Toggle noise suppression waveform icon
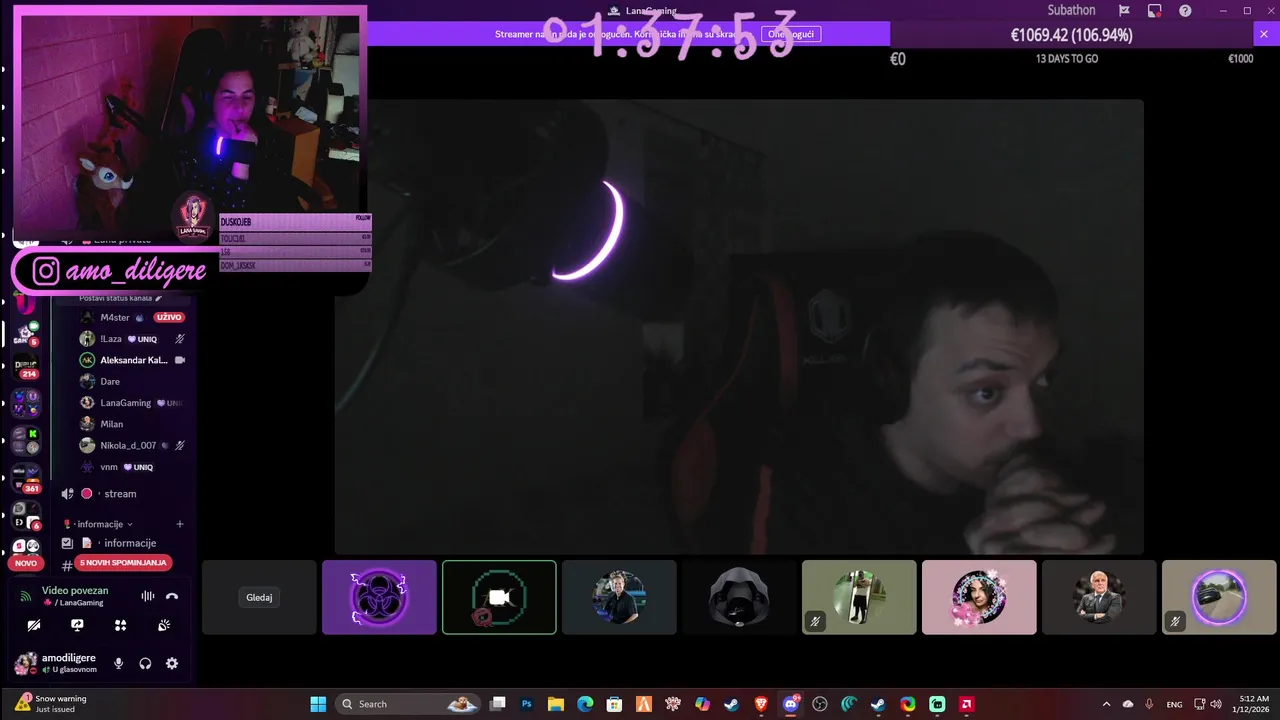The width and height of the screenshot is (1280, 720). pos(147,596)
